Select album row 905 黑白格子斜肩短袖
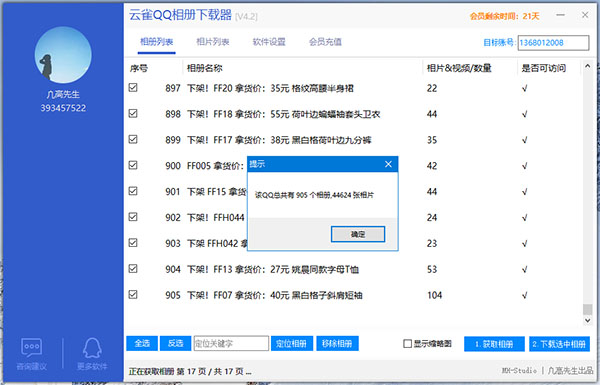The height and width of the screenshot is (385, 600). coord(354,295)
